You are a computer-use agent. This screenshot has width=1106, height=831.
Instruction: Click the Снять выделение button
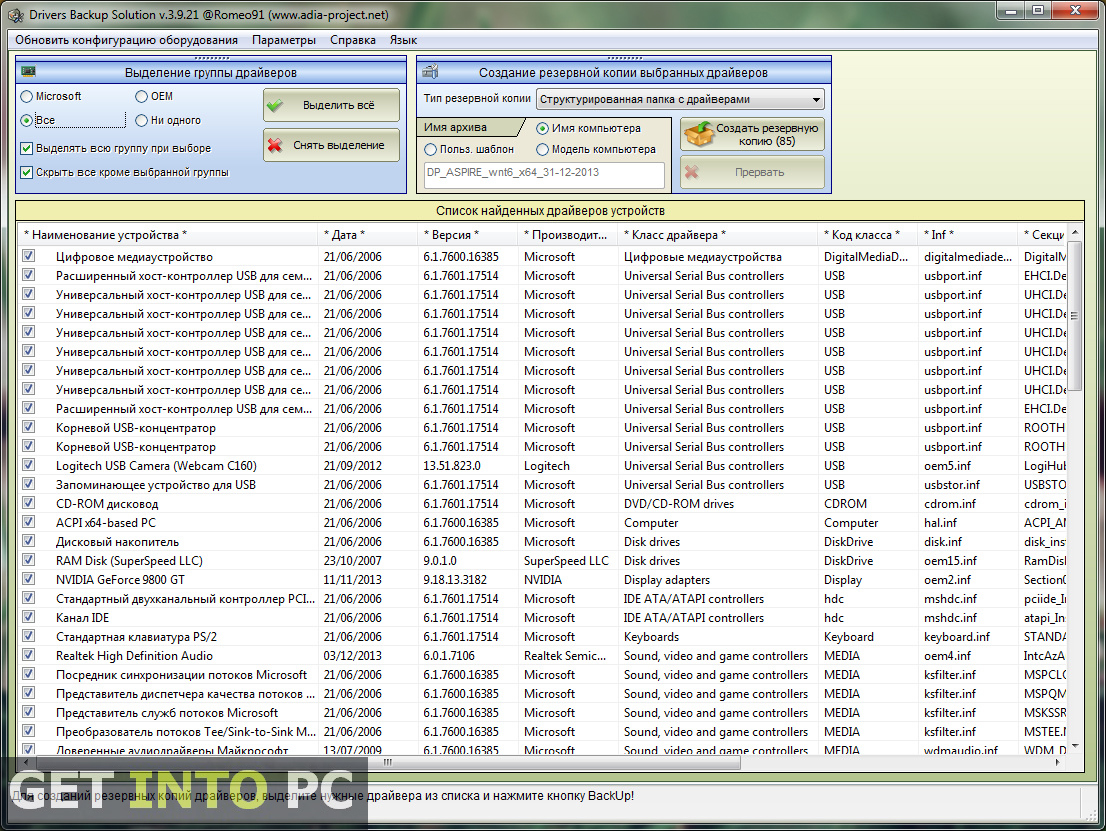332,145
